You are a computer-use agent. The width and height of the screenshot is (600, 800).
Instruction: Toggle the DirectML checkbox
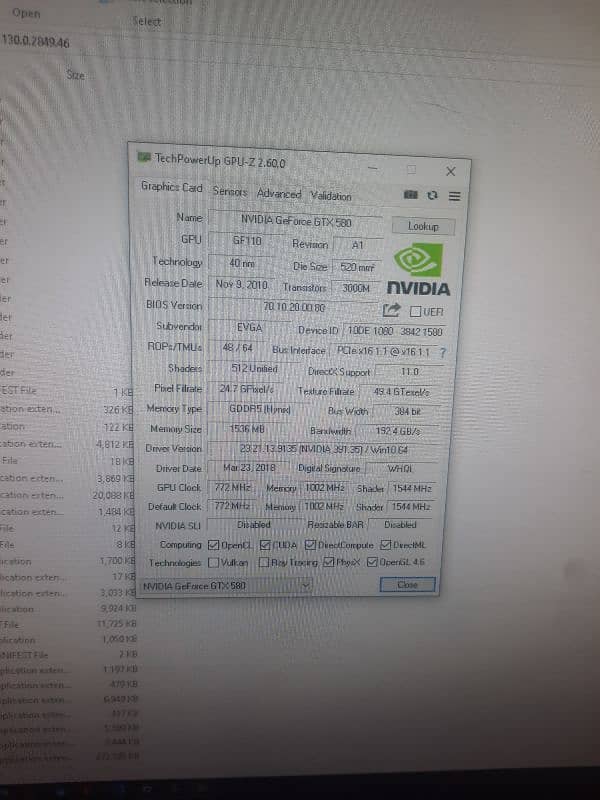[386, 545]
